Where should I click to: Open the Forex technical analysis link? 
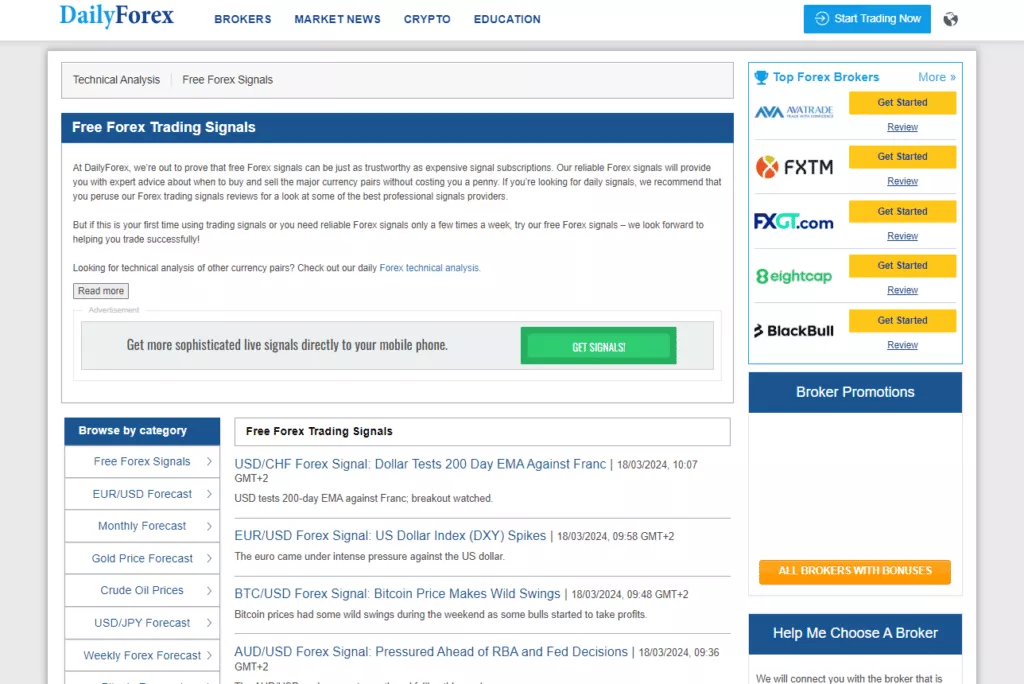point(429,268)
